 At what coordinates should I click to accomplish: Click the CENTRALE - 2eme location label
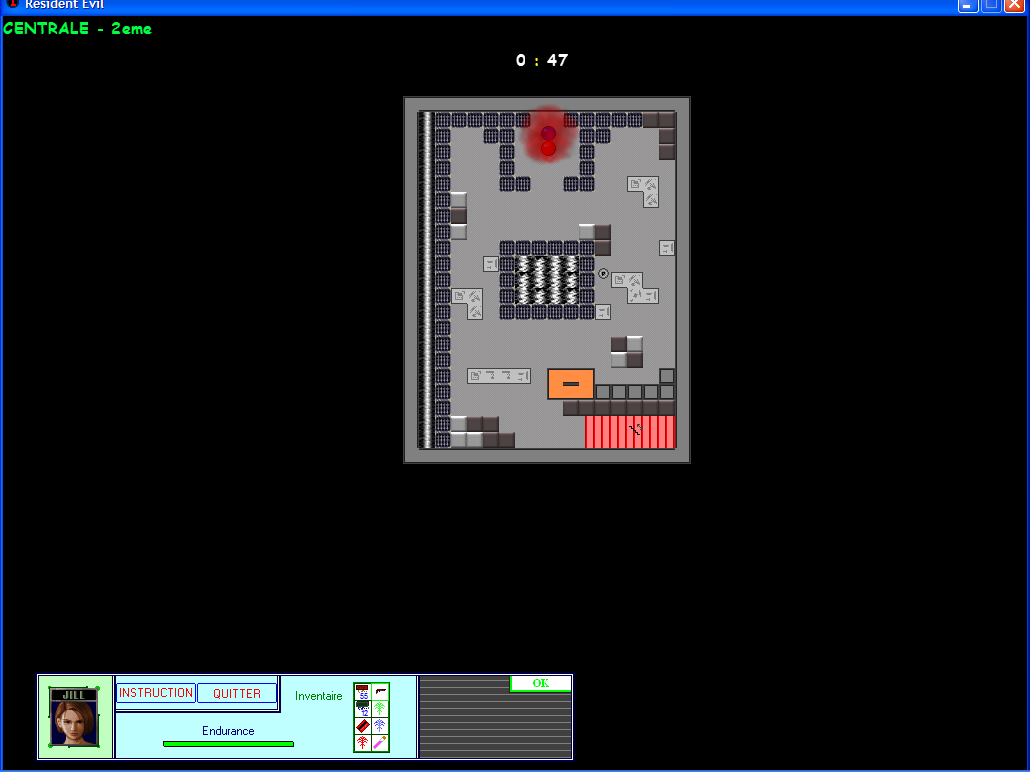pyautogui.click(x=78, y=28)
